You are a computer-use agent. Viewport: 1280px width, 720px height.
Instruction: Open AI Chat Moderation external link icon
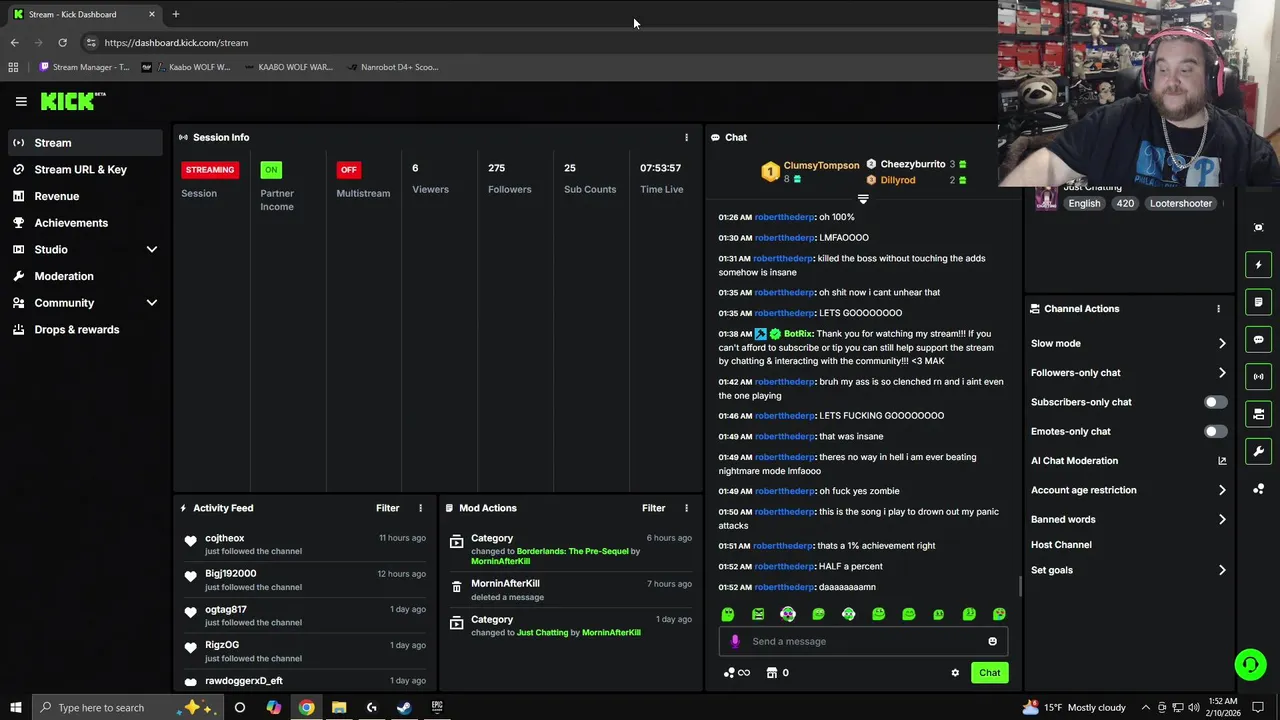click(1222, 461)
